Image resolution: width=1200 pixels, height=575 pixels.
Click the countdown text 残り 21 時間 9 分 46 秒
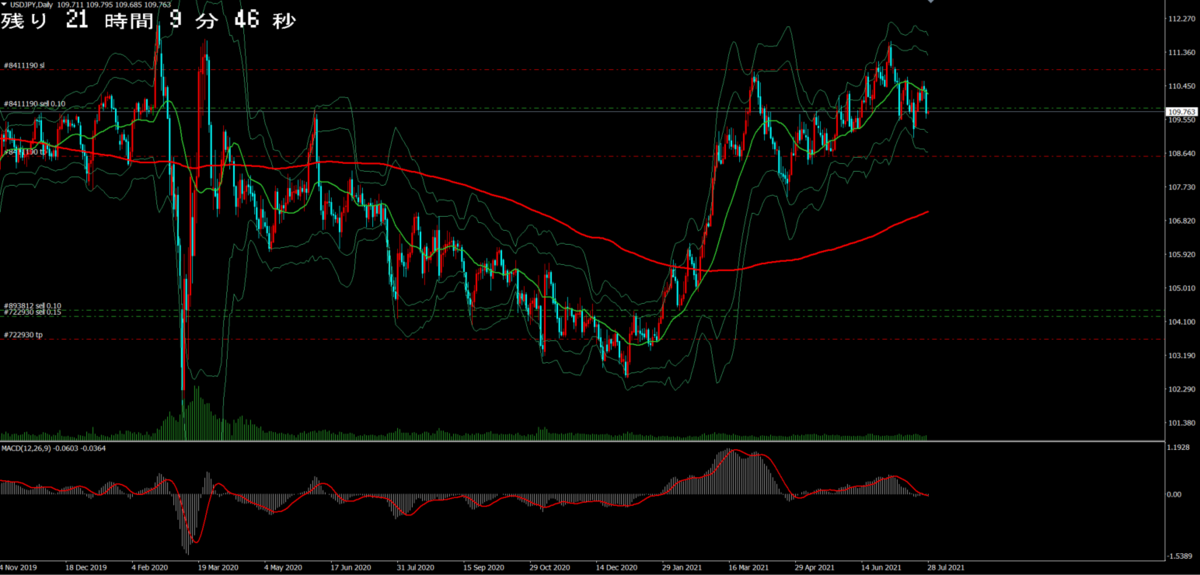(149, 21)
